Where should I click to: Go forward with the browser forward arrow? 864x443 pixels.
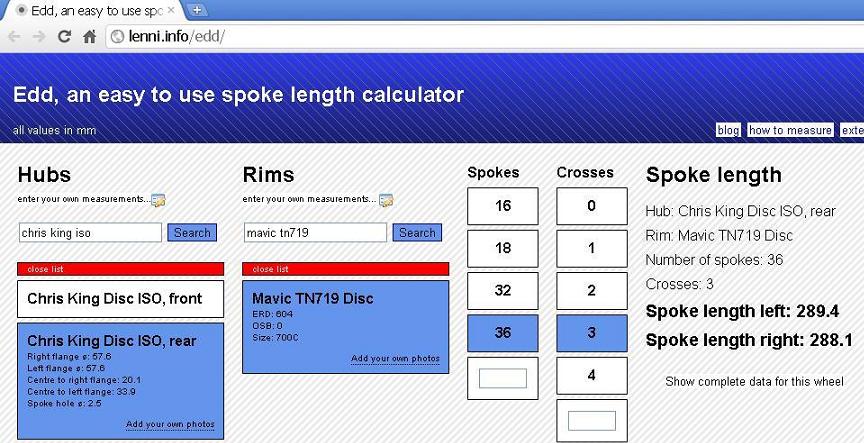point(39,37)
